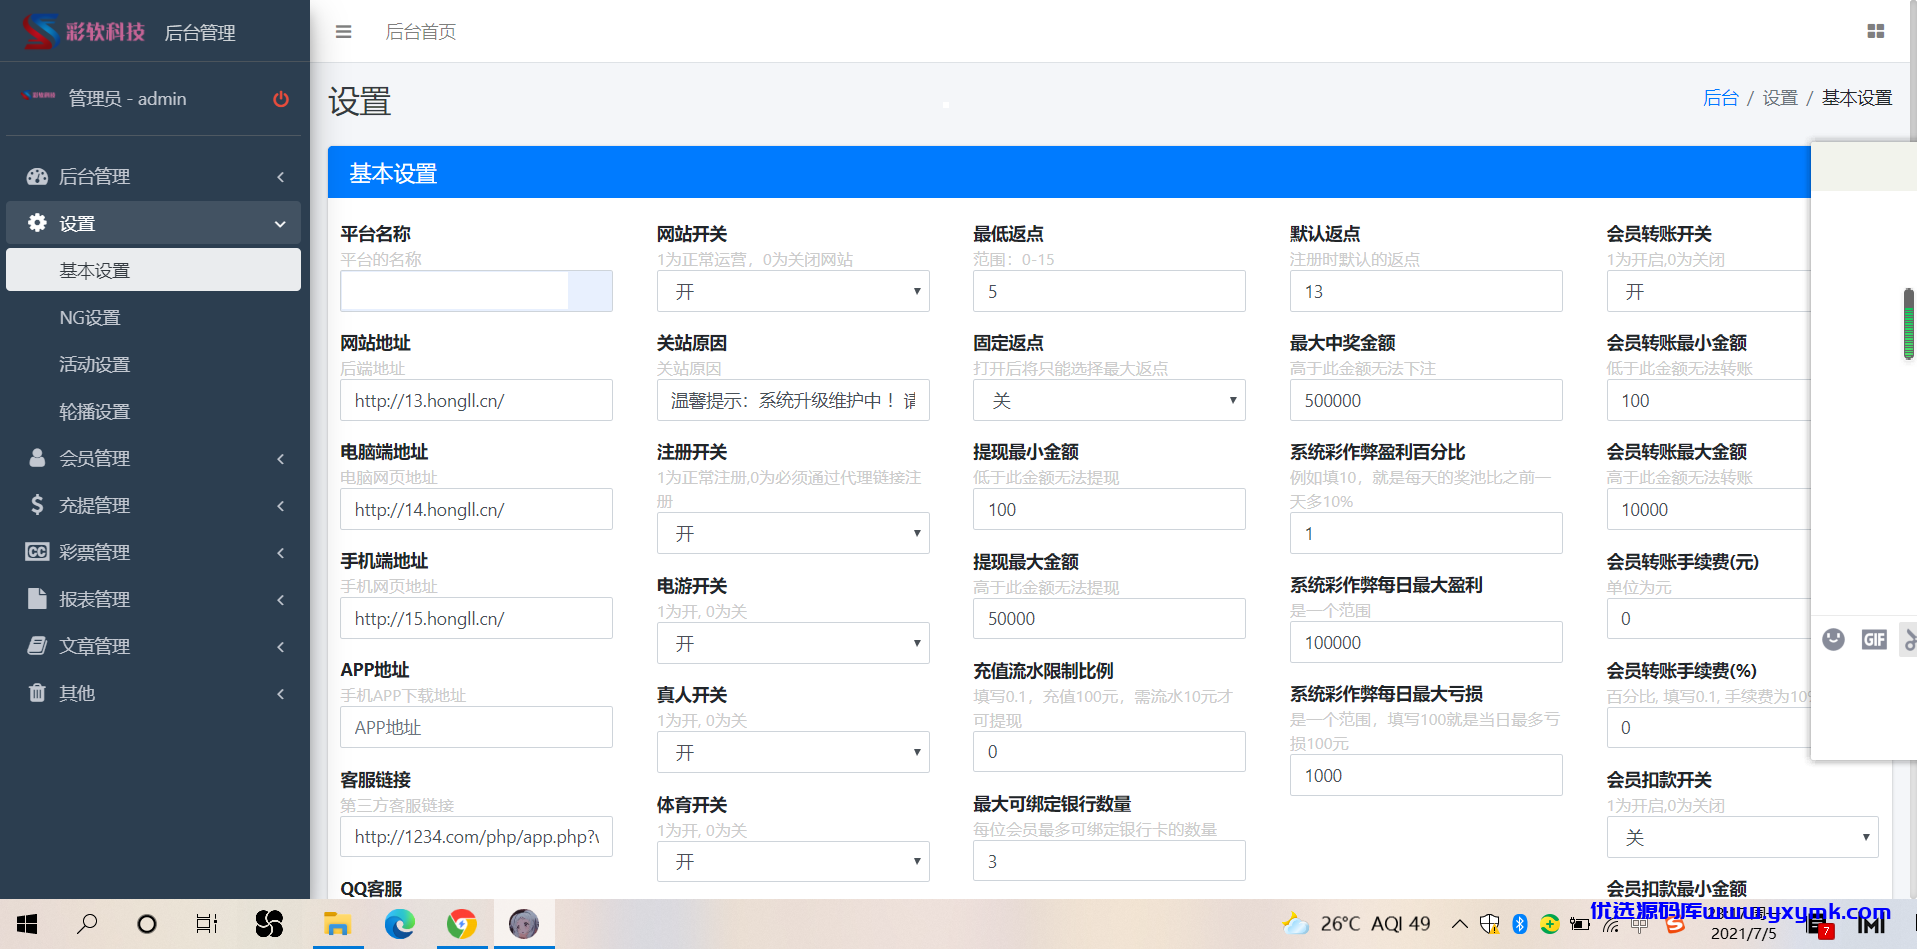
Task: Click the 客服链接 input field
Action: [x=476, y=836]
